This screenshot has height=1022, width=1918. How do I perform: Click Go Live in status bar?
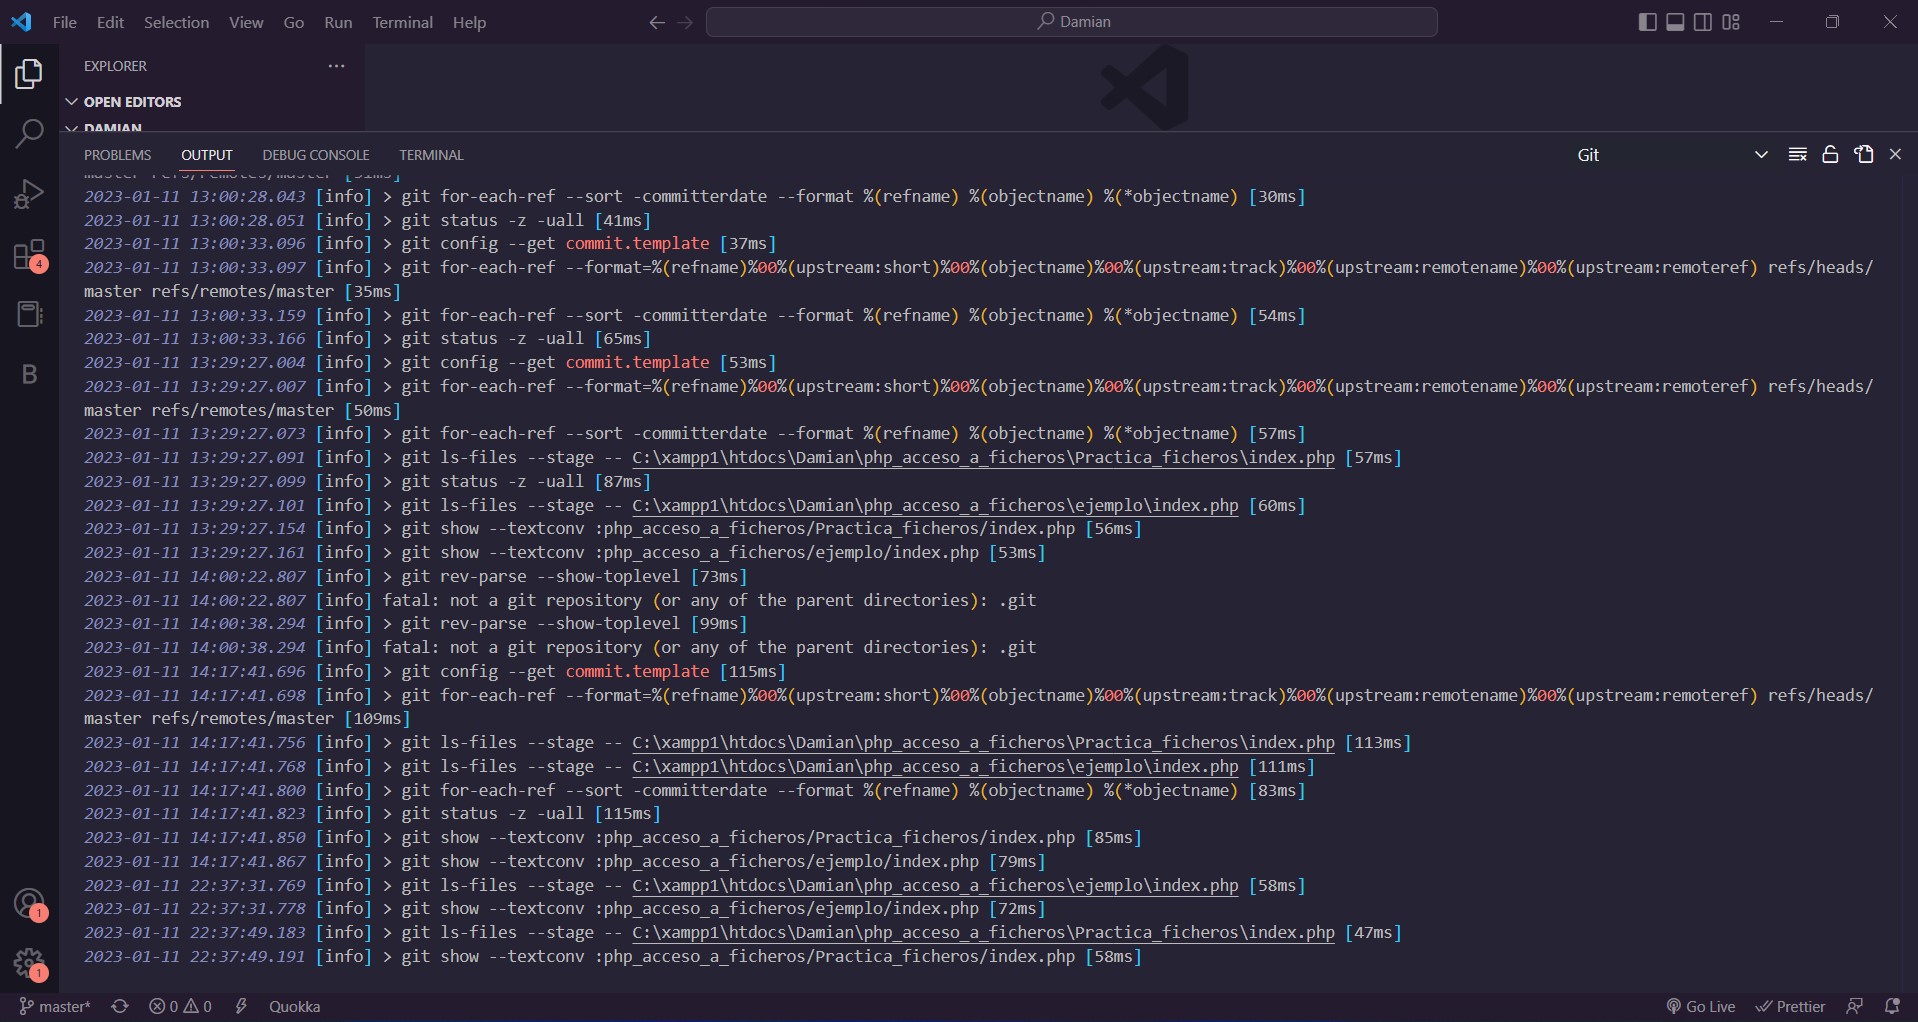click(1701, 1007)
